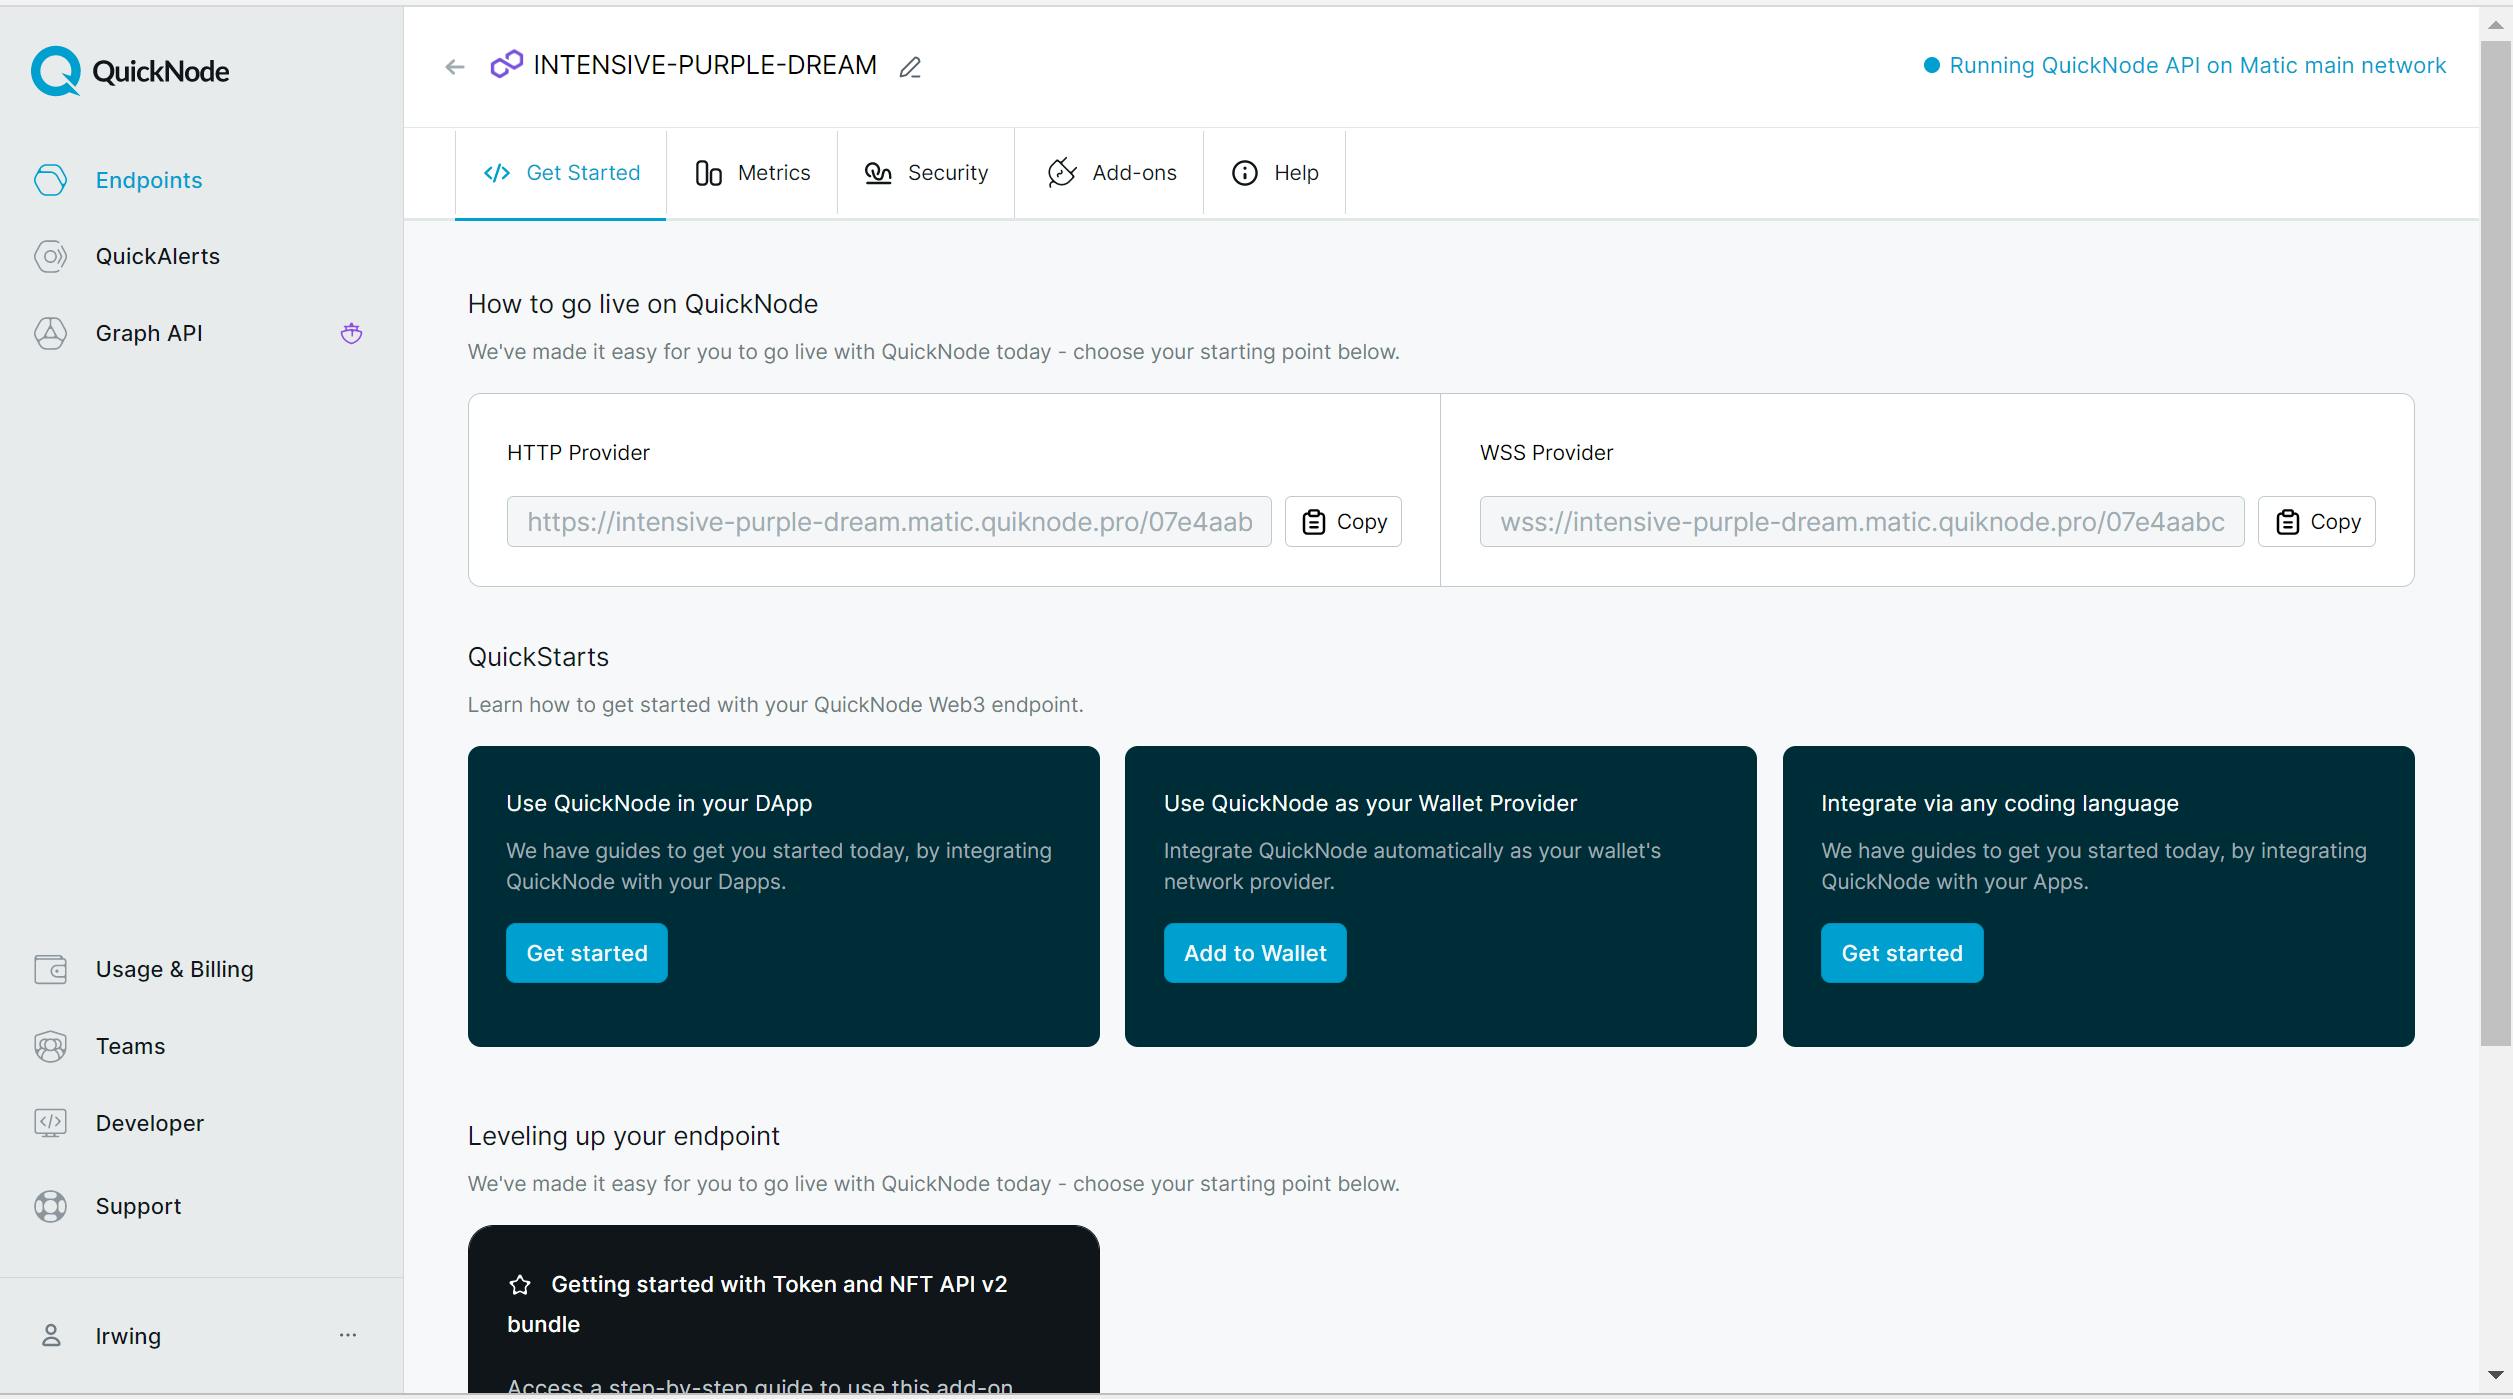This screenshot has width=2513, height=1399.
Task: Open the Support page
Action: click(x=138, y=1206)
